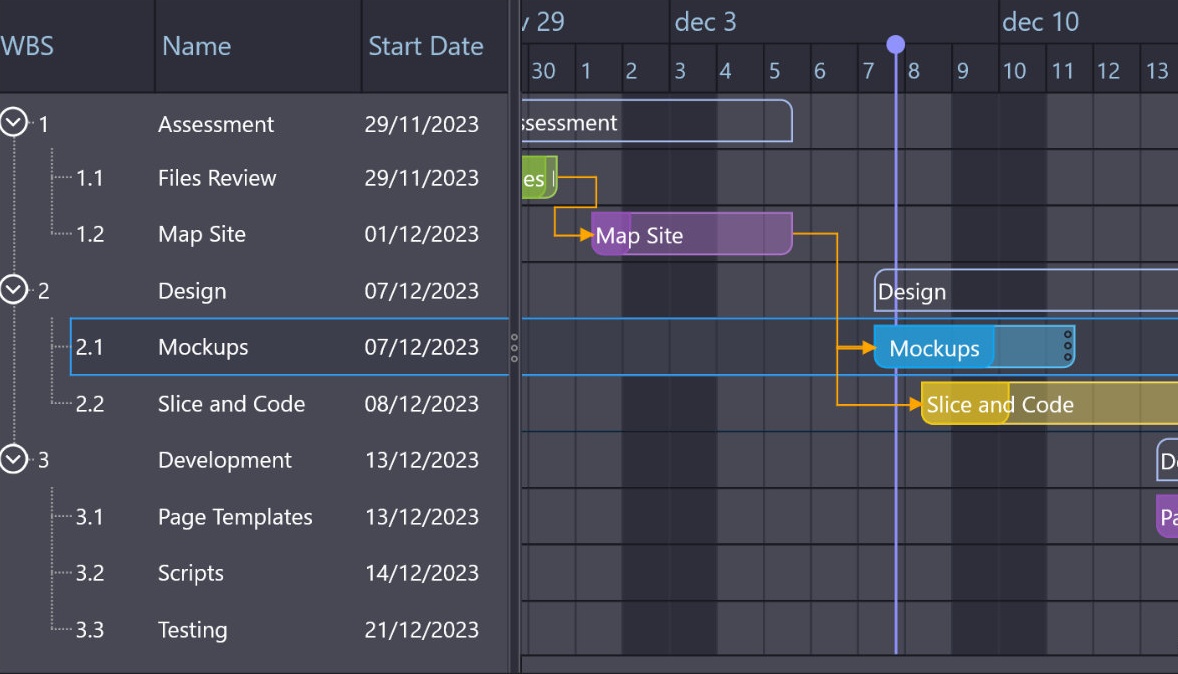Click the Start Date column header
The height and width of the screenshot is (674, 1178).
point(425,46)
